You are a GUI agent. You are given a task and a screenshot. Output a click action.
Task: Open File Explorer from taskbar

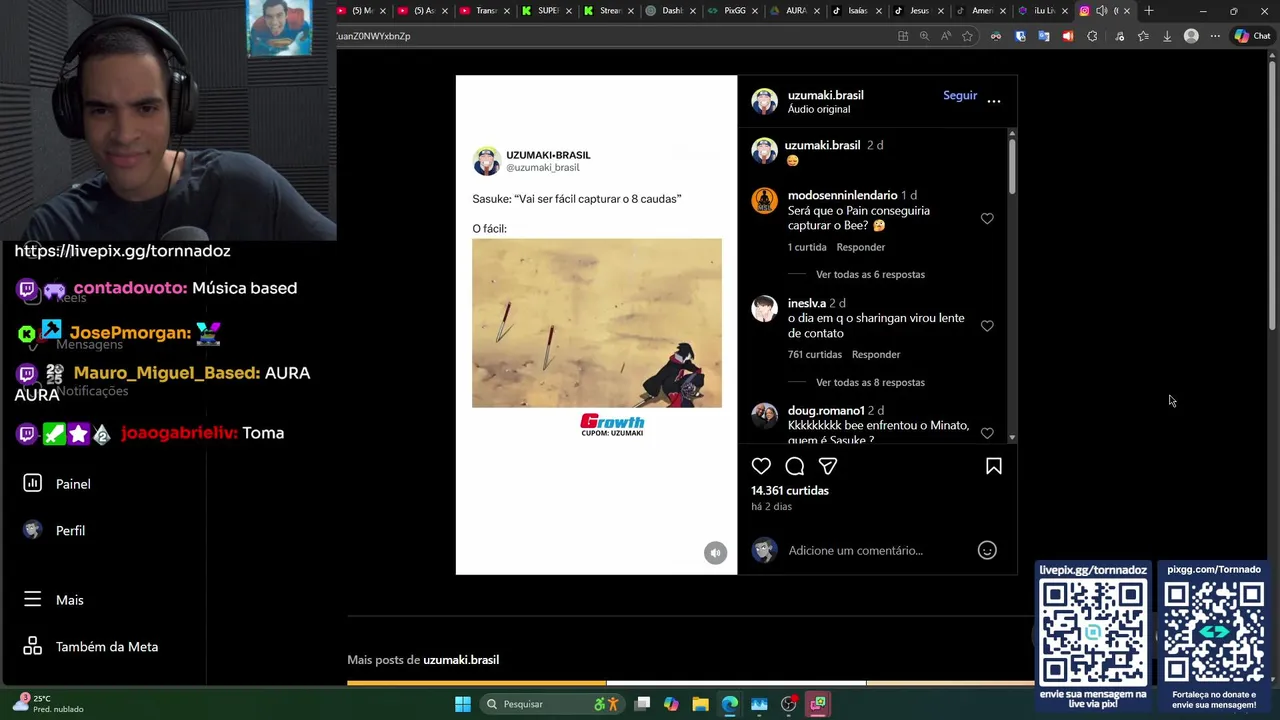pyautogui.click(x=700, y=704)
